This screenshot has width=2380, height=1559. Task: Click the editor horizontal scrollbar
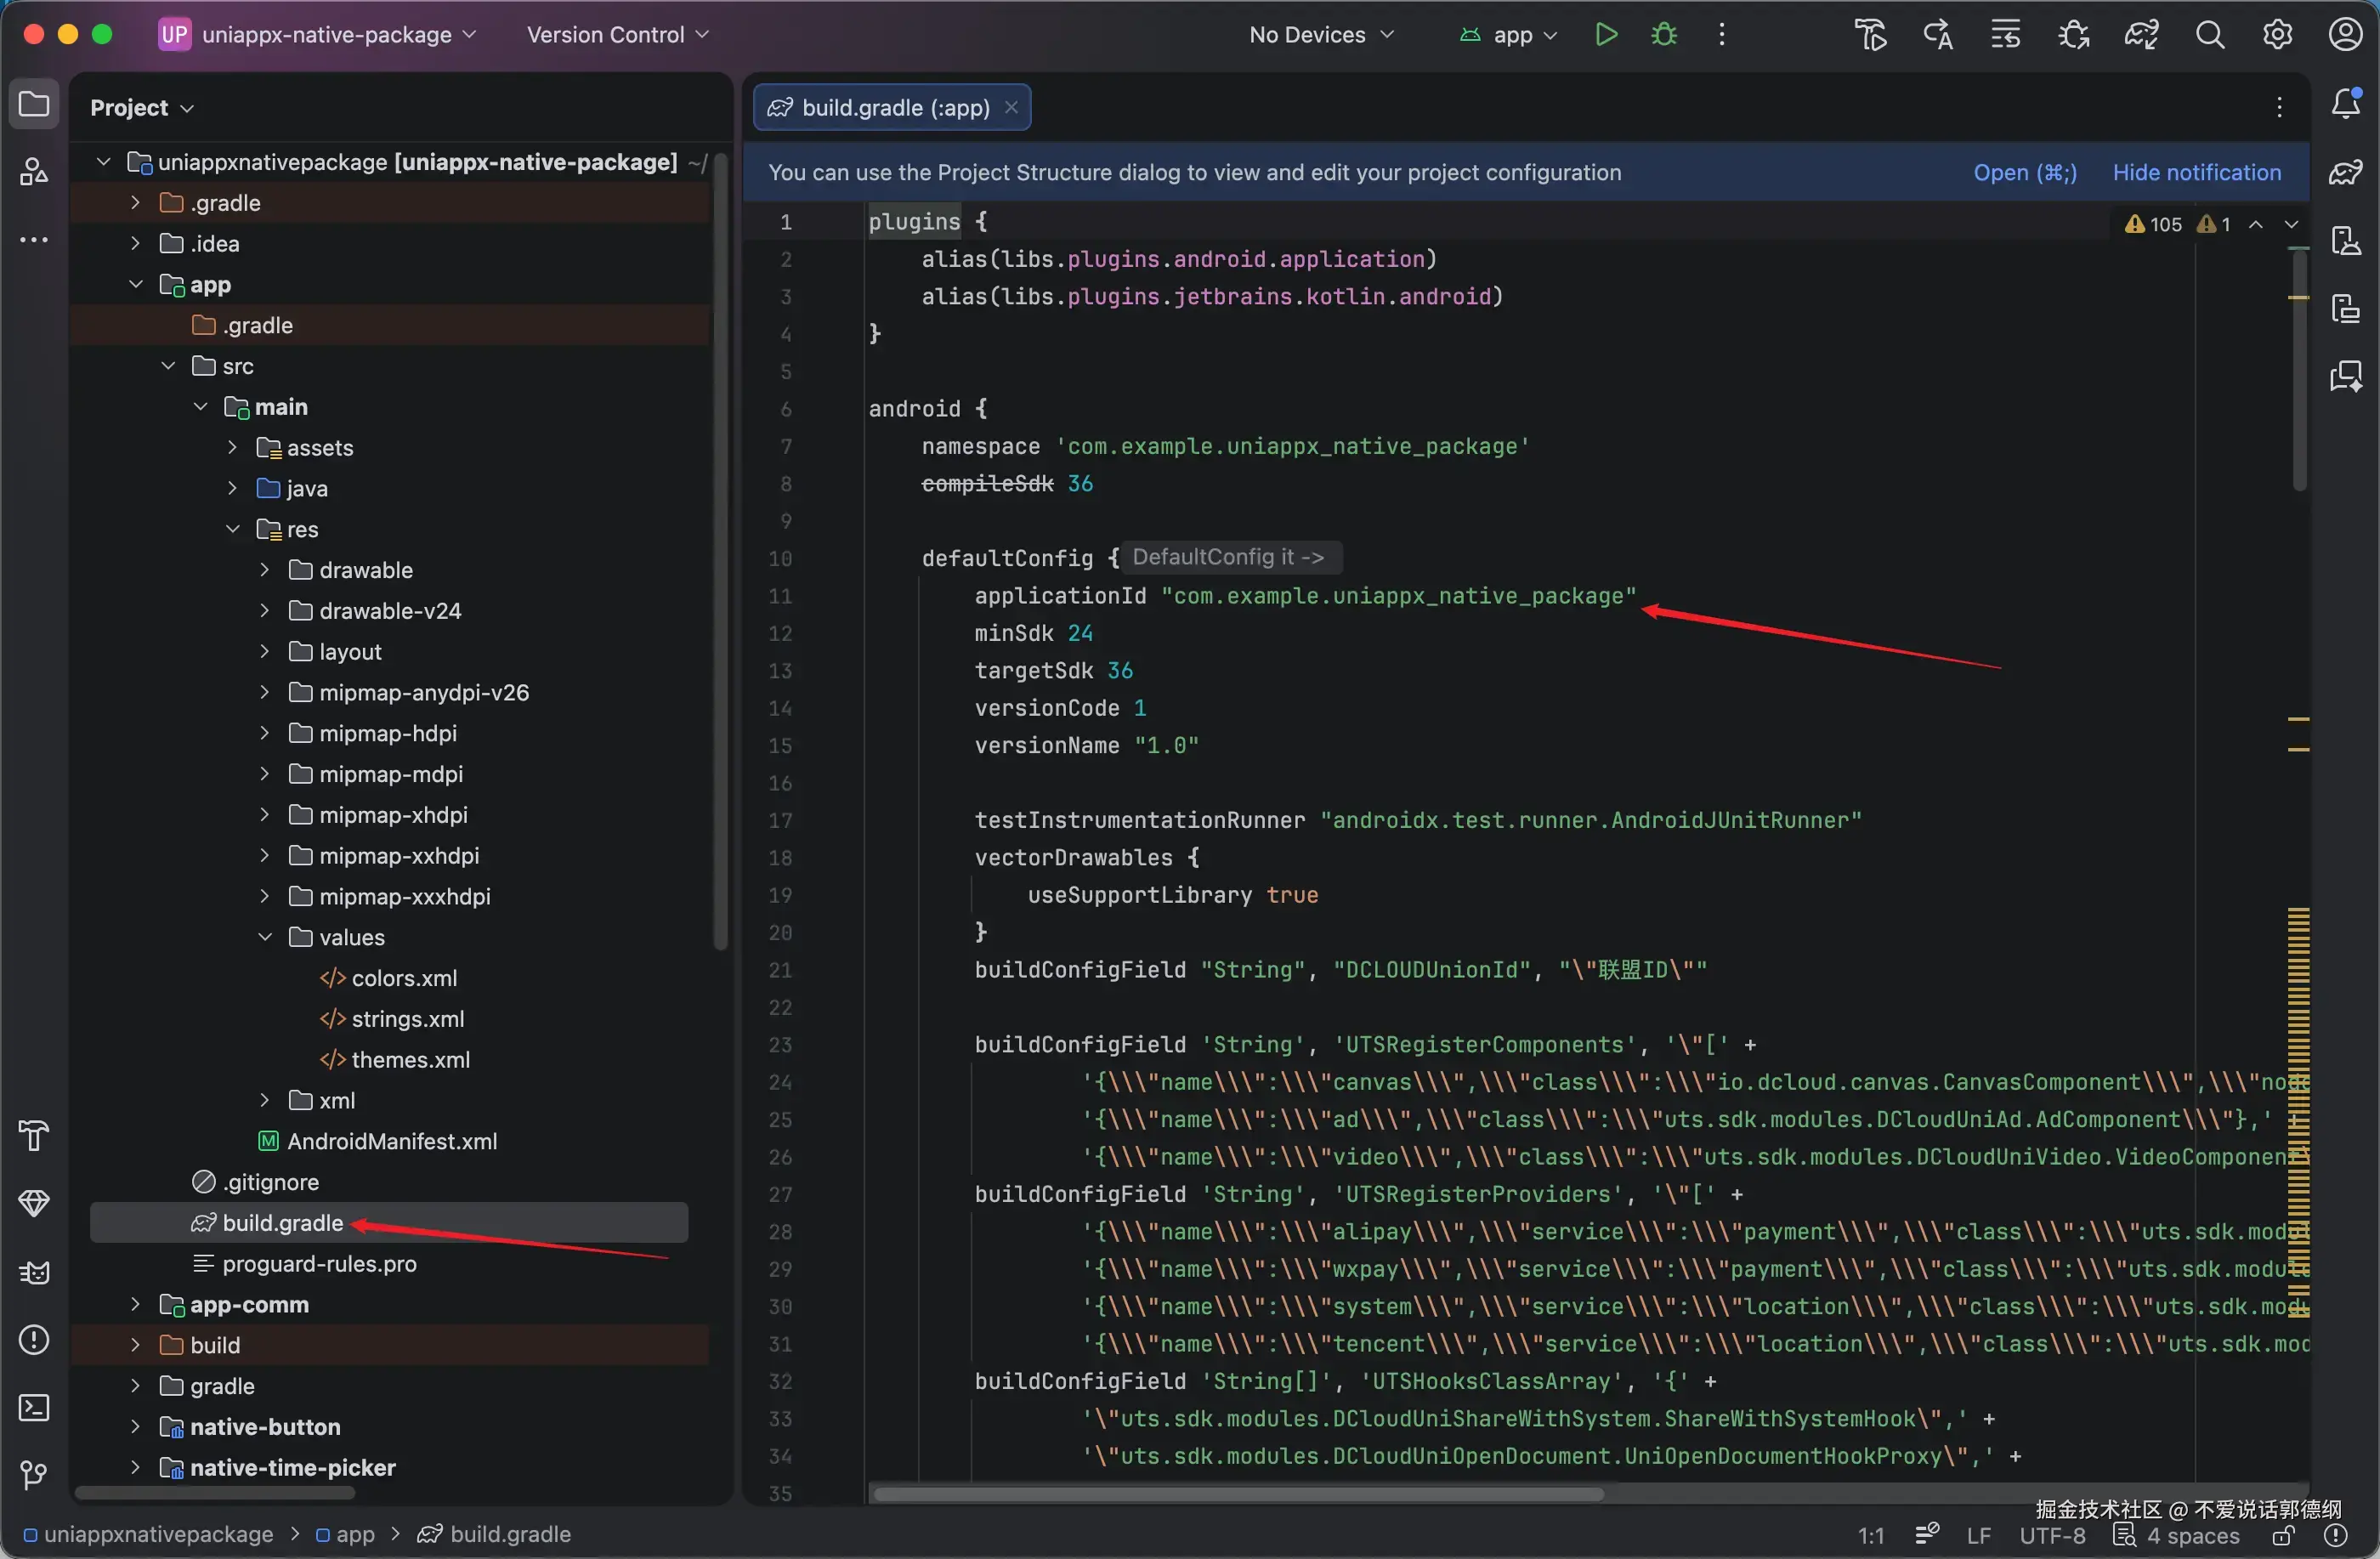[1237, 1494]
